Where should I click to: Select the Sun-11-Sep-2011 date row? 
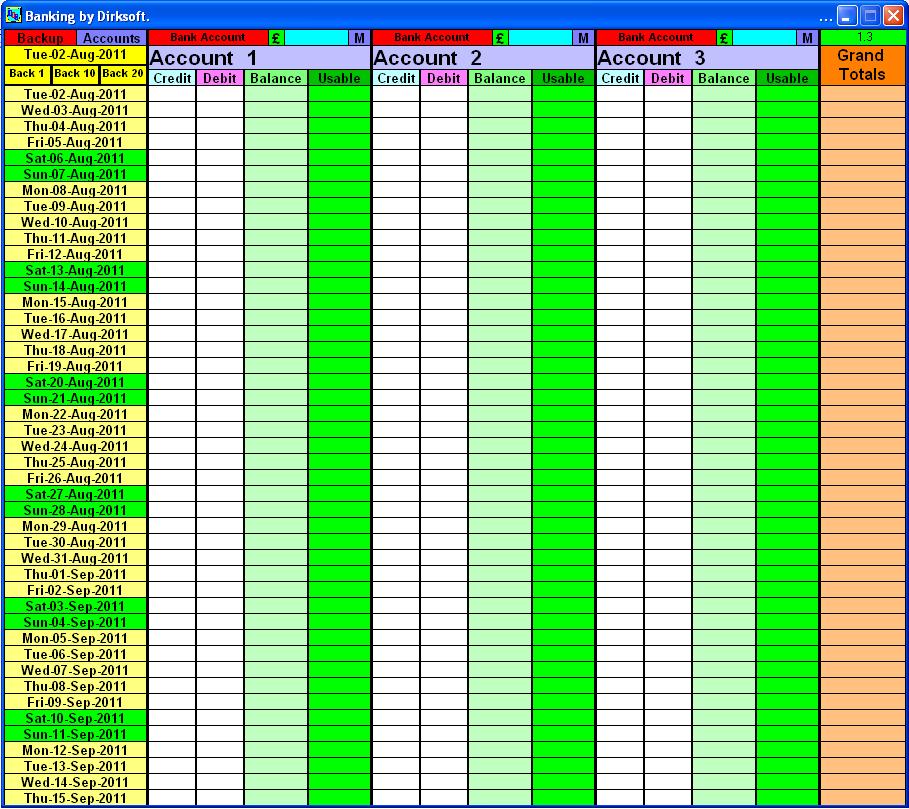tap(75, 734)
